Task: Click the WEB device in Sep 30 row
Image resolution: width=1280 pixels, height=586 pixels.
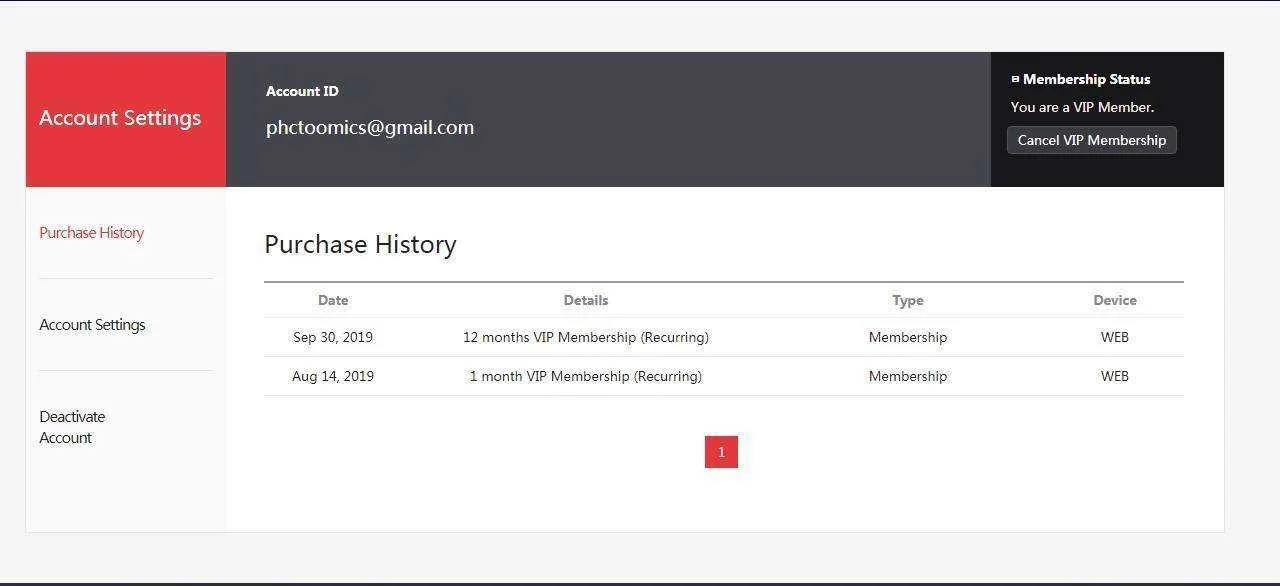Action: coord(1115,337)
